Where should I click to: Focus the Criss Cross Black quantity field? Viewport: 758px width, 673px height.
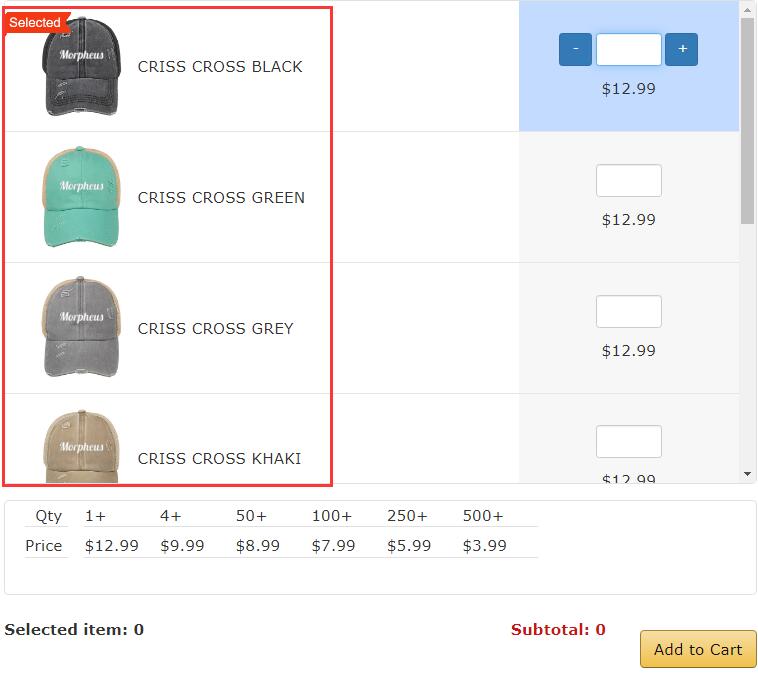tap(628, 49)
